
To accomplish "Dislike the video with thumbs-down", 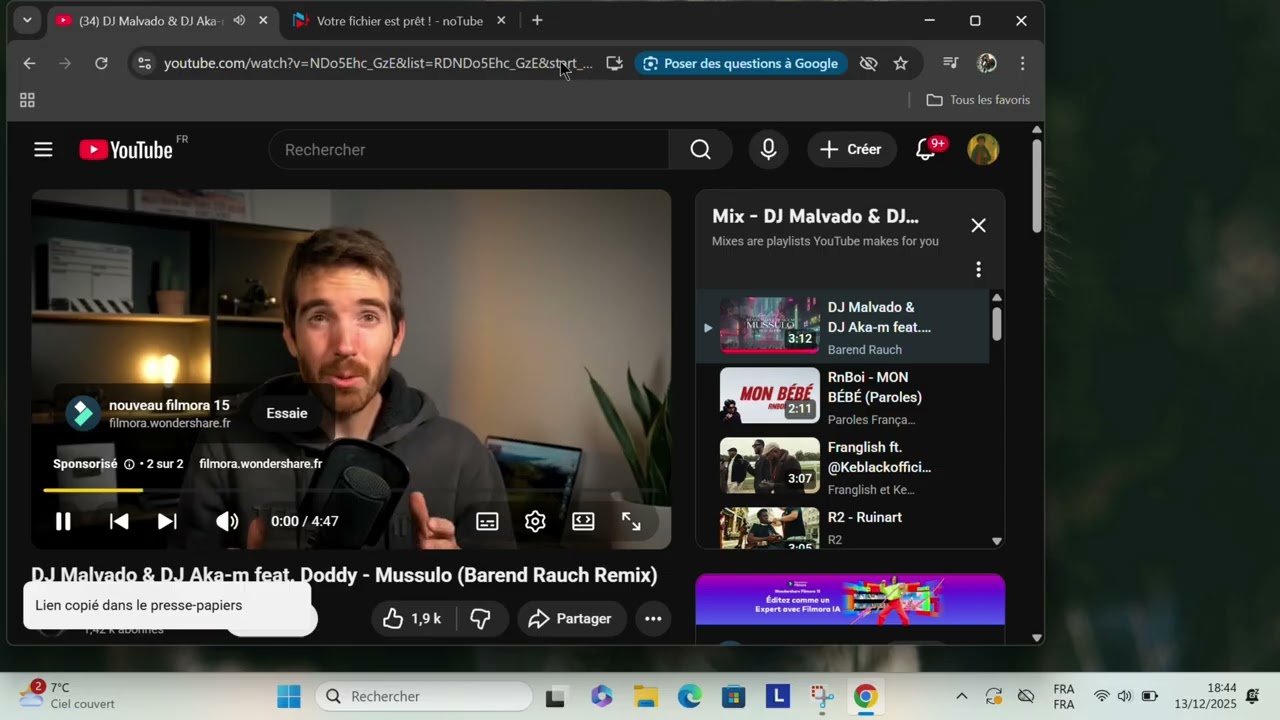I will click(x=481, y=619).
